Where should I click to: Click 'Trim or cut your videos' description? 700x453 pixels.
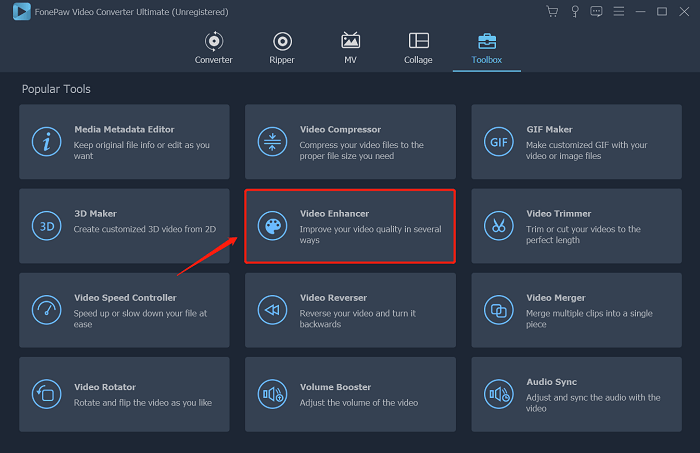point(583,234)
